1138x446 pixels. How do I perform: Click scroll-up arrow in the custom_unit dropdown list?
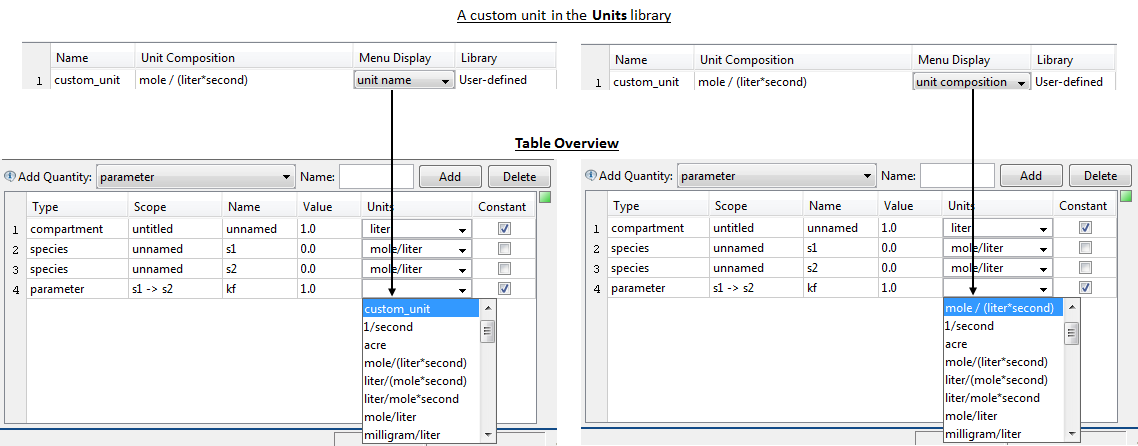[488, 309]
